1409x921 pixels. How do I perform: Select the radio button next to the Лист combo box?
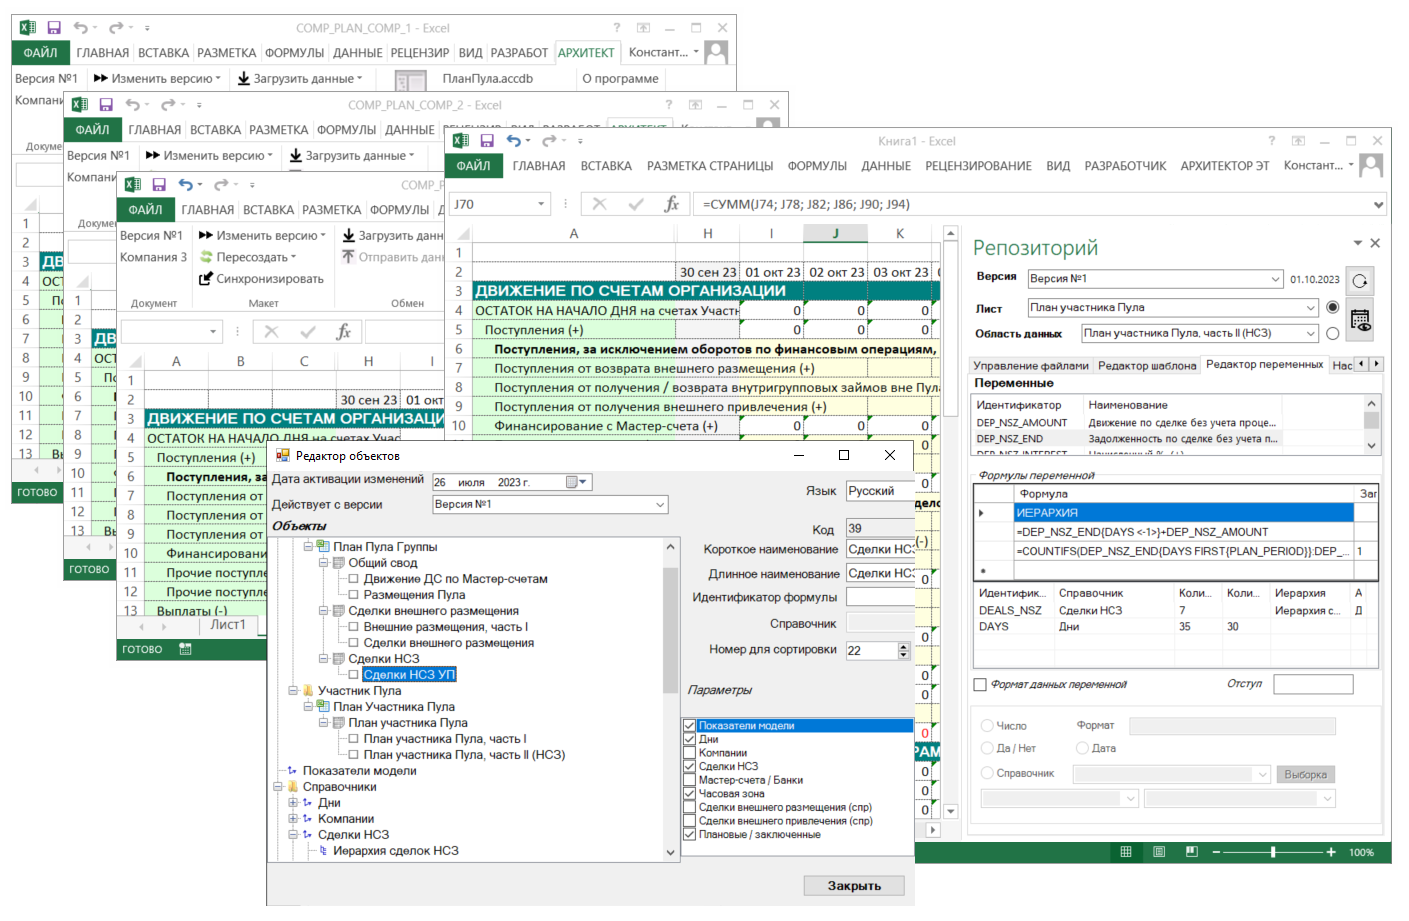point(1332,308)
